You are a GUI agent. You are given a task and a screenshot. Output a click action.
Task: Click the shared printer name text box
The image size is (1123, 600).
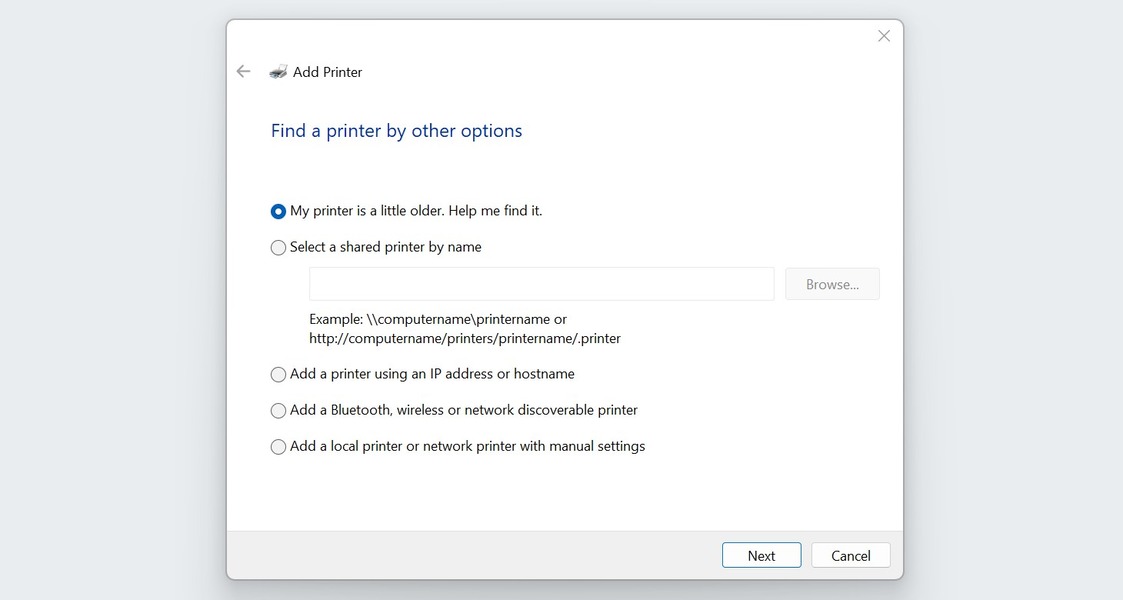pyautogui.click(x=540, y=283)
